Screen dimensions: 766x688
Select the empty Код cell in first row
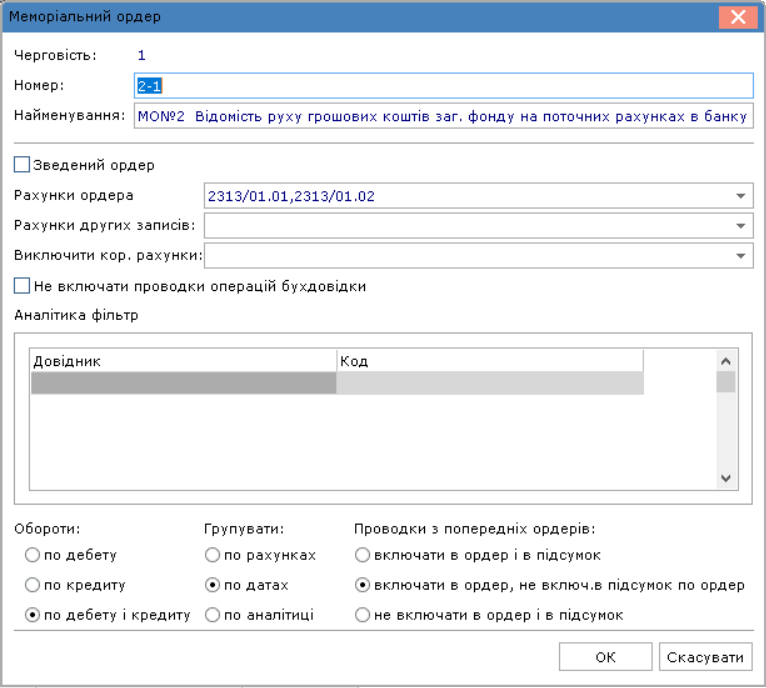(x=490, y=383)
